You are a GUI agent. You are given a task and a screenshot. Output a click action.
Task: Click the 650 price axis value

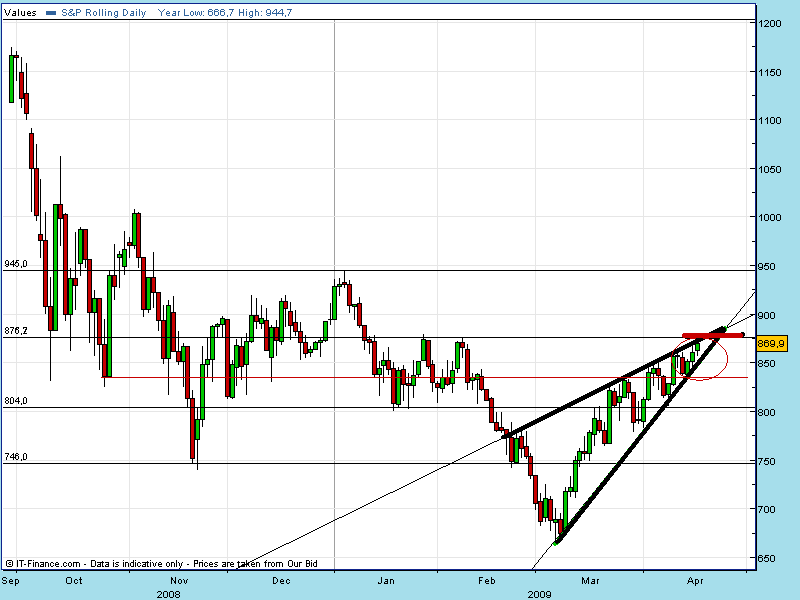(x=767, y=558)
